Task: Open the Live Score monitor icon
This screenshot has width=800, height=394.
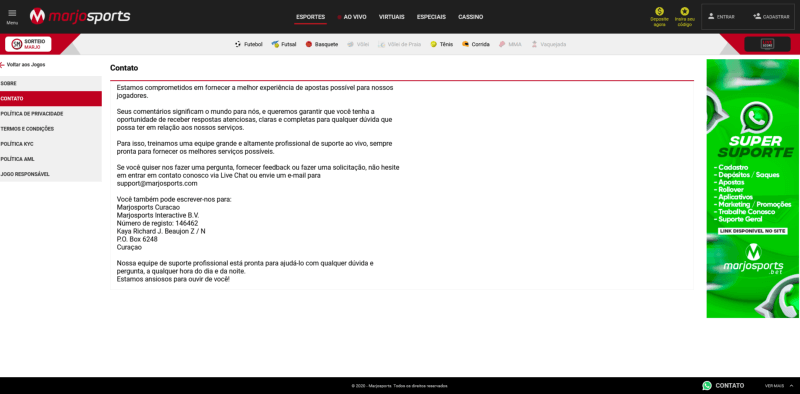Action: (x=767, y=44)
